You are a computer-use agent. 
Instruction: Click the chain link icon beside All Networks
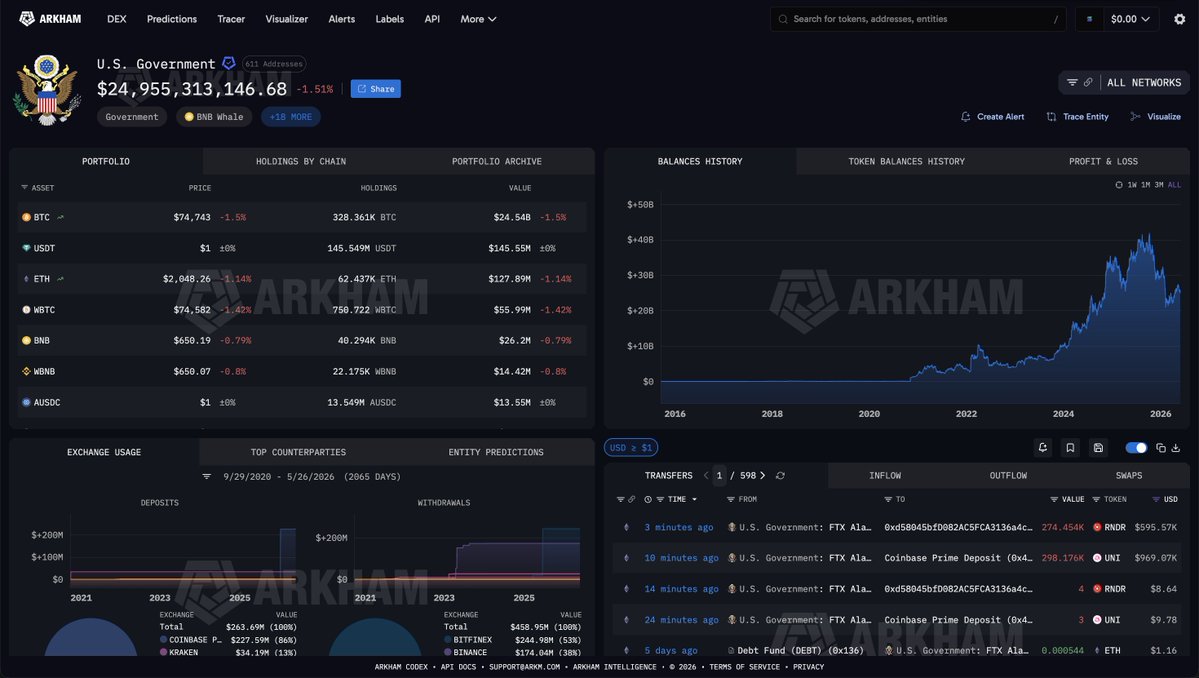coord(1088,83)
